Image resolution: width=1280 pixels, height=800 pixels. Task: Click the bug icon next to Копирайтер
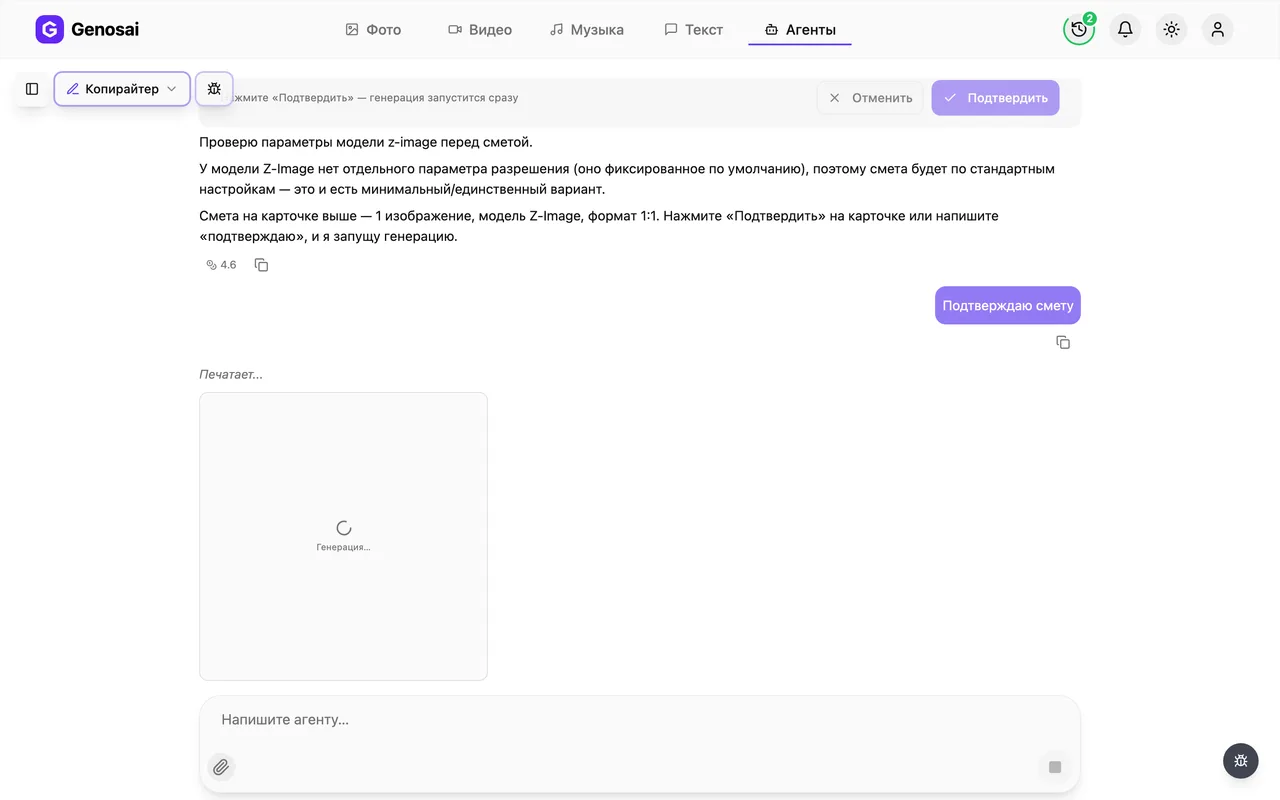pyautogui.click(x=214, y=89)
